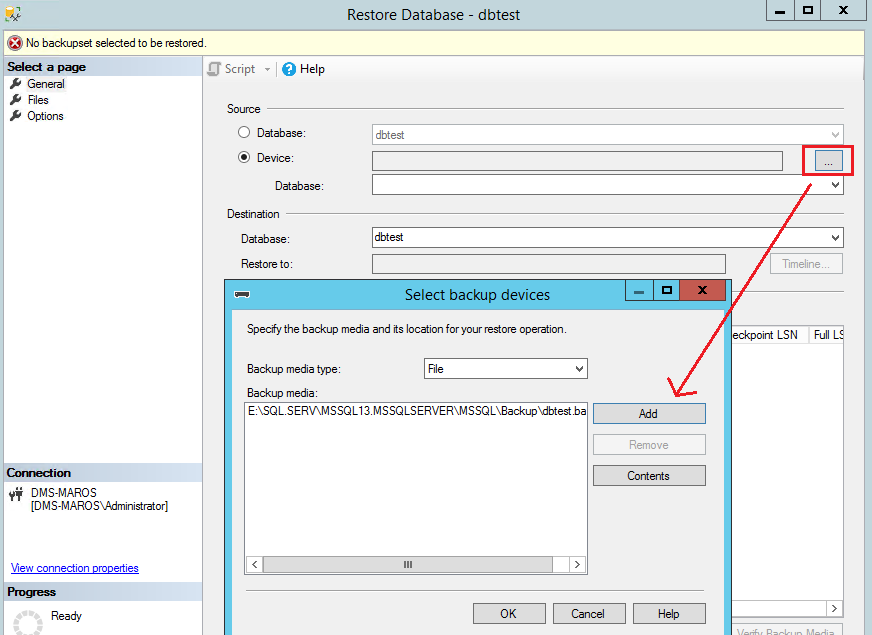Screen dimensions: 872x635
Task: Click Add to add backup media
Action: [x=648, y=414]
